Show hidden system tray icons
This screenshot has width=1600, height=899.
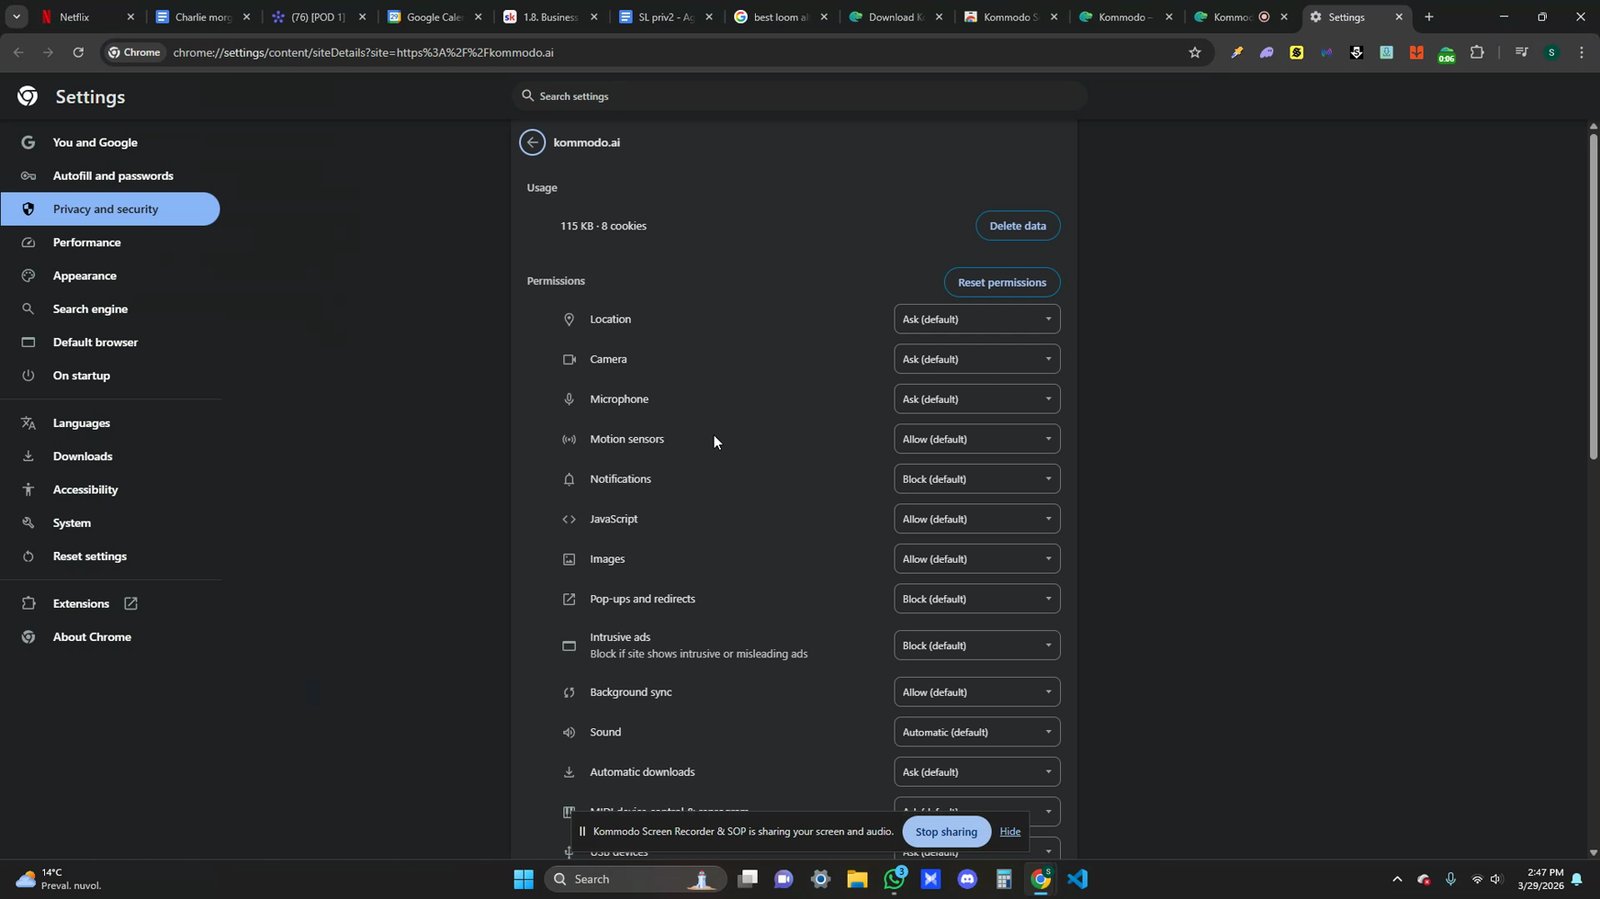1397,879
